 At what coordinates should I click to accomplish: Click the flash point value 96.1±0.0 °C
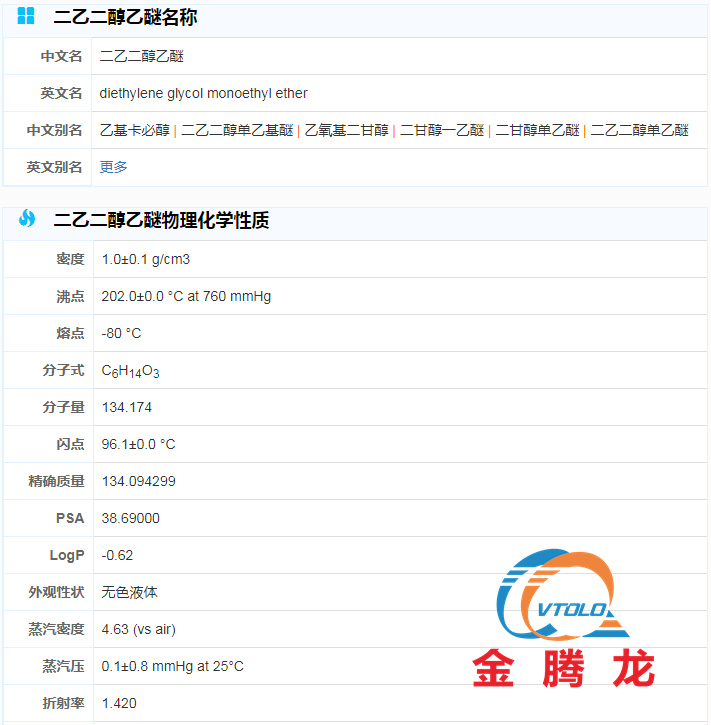[138, 444]
